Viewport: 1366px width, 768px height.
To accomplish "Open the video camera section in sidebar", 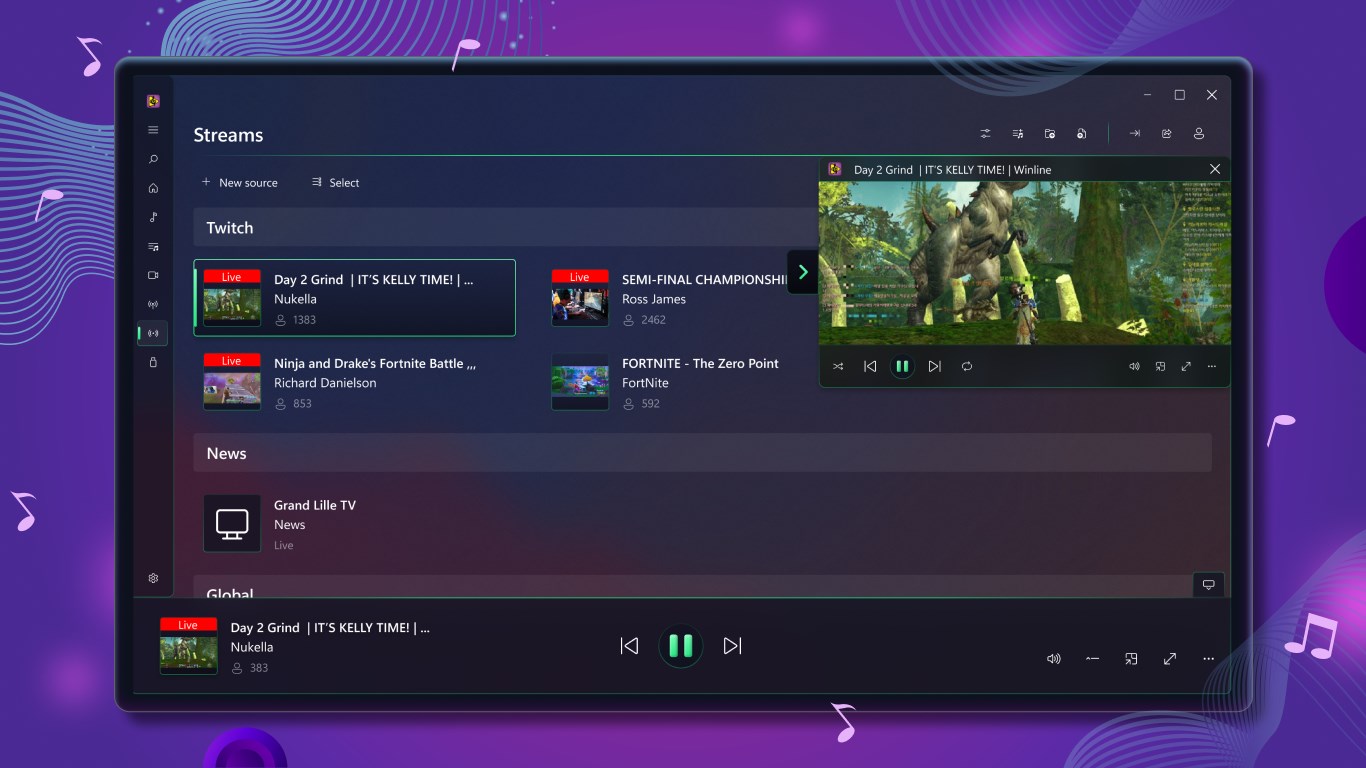I will pyautogui.click(x=153, y=275).
